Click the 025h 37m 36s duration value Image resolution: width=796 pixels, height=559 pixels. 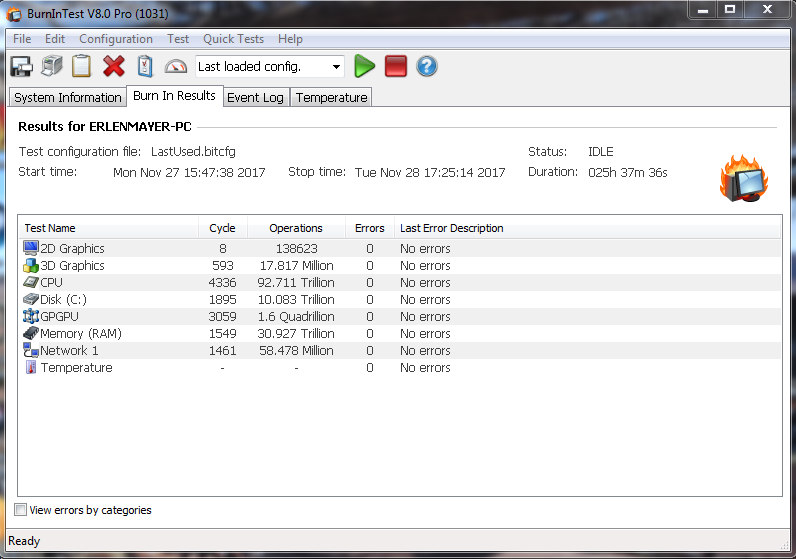(627, 172)
